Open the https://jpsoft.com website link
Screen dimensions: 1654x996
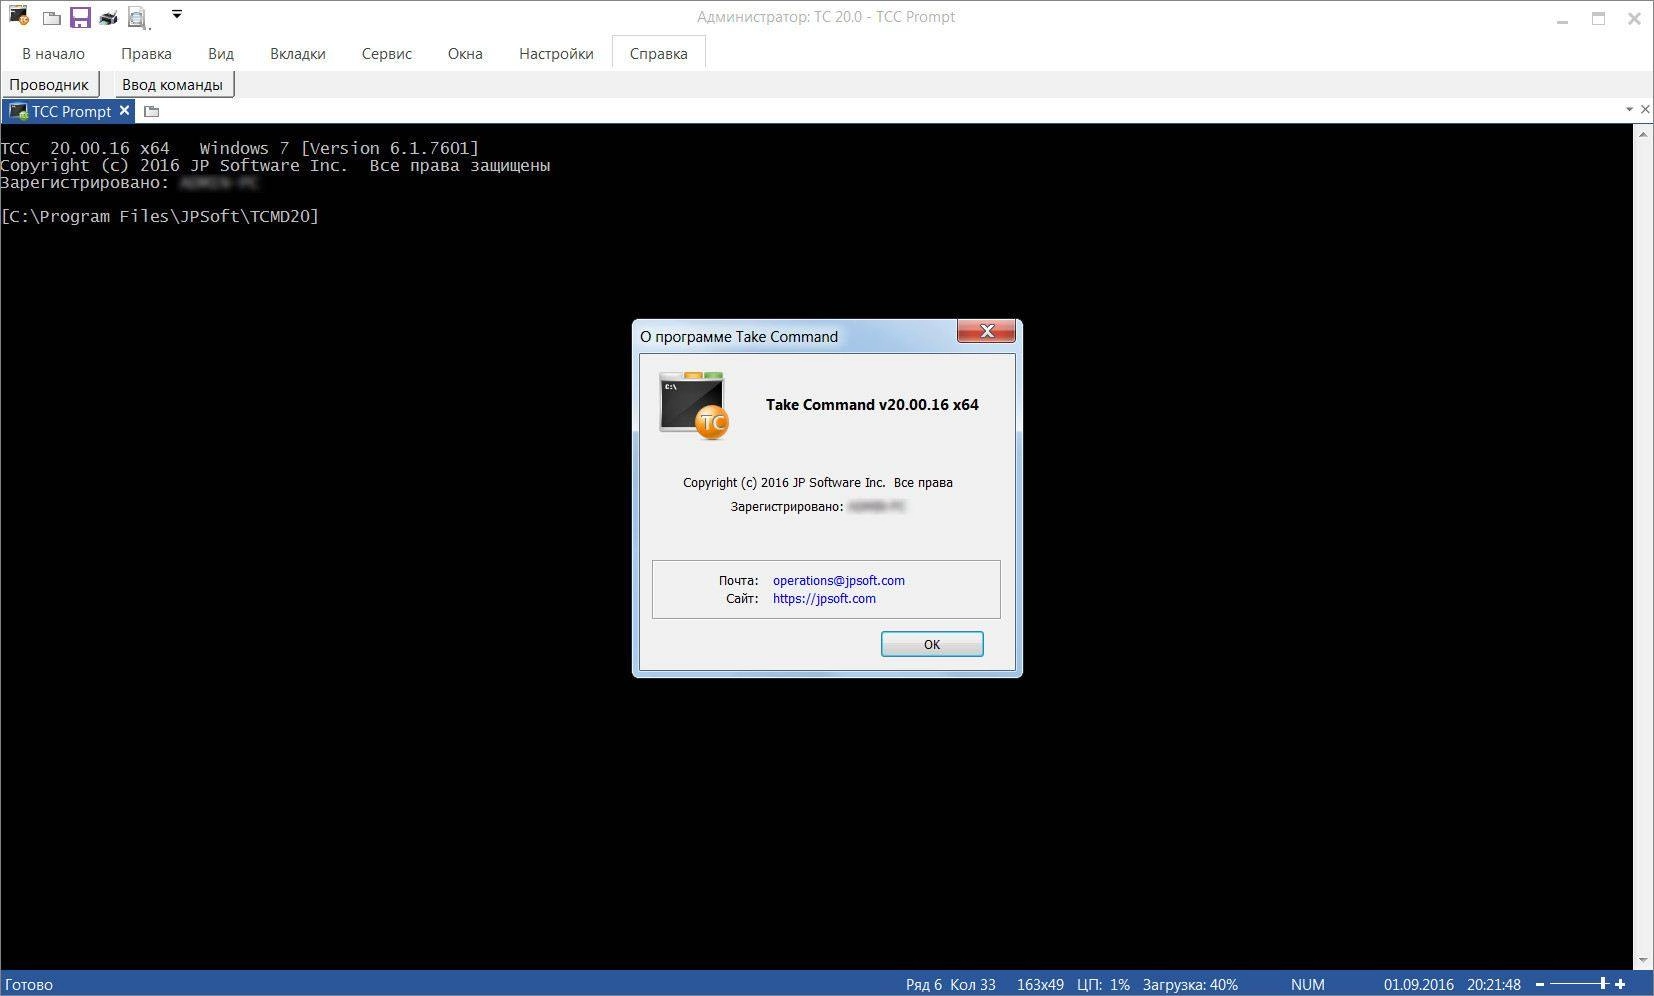(x=824, y=598)
